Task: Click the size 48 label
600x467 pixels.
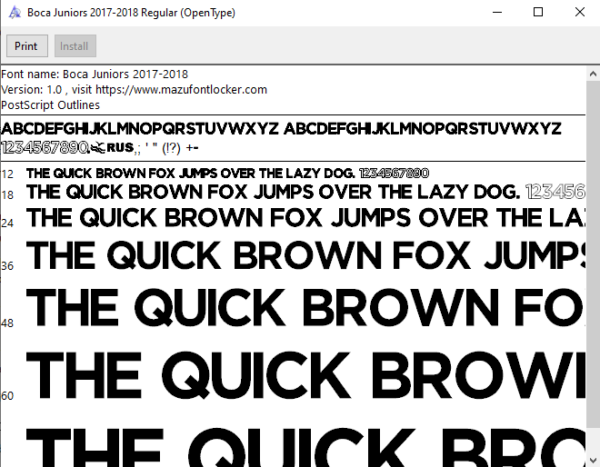Action: [x=7, y=323]
